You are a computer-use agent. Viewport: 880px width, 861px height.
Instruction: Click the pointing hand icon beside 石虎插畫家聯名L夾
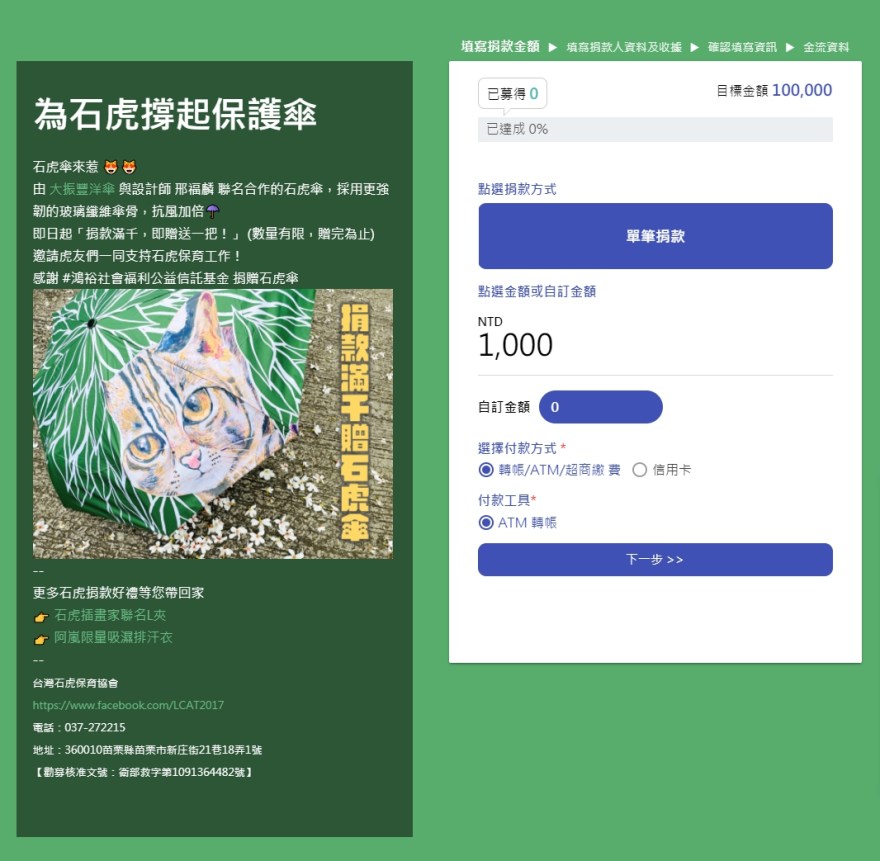tap(41, 617)
